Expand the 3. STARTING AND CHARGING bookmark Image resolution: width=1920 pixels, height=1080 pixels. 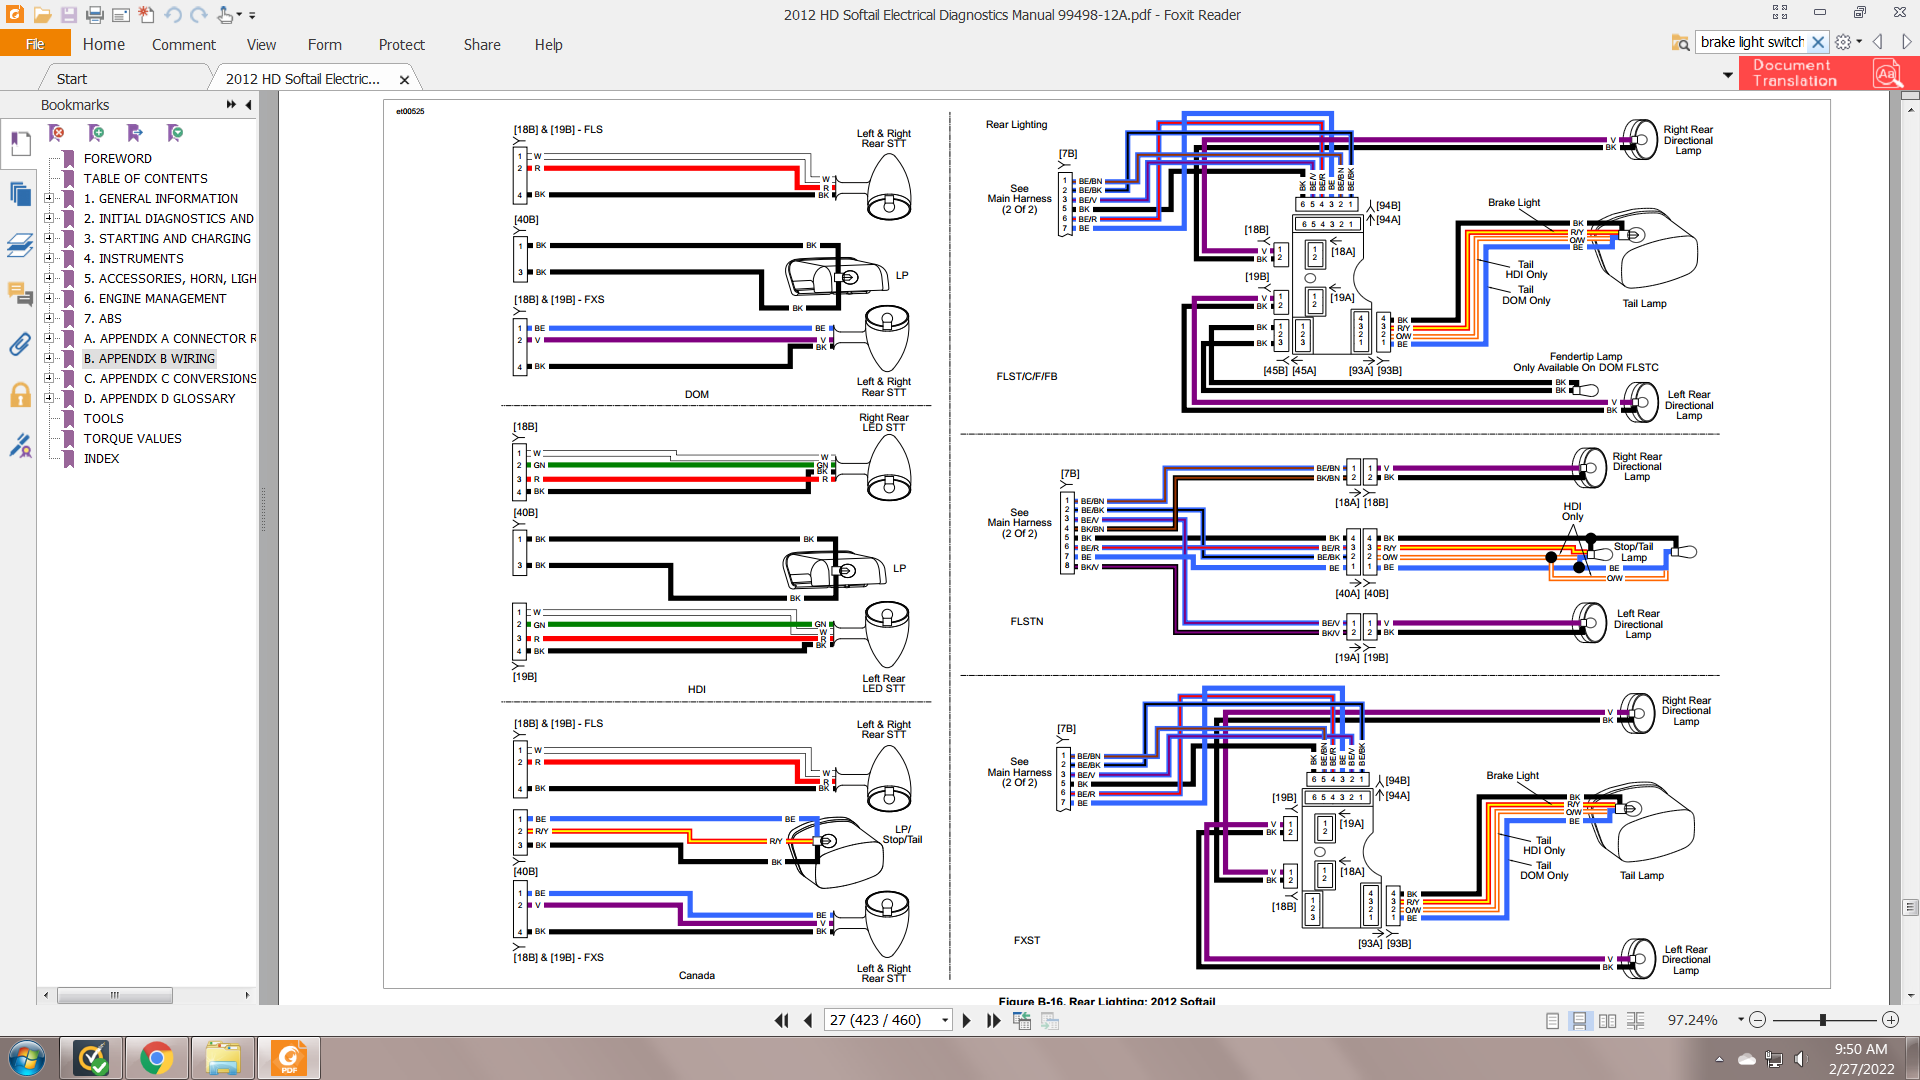tap(48, 238)
